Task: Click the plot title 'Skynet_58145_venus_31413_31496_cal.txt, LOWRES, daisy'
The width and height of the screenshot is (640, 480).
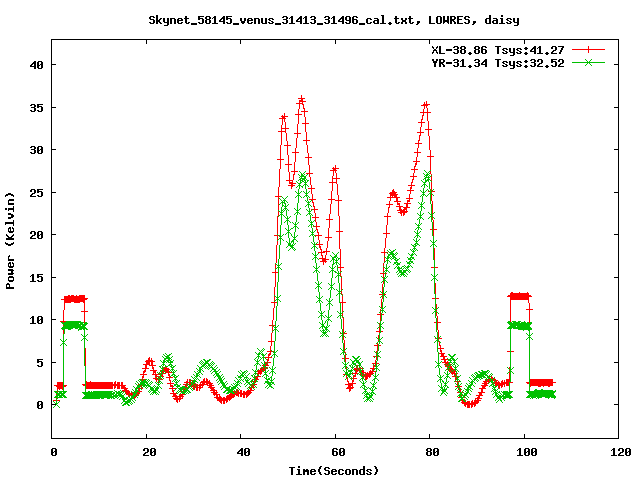Action: coord(334,20)
